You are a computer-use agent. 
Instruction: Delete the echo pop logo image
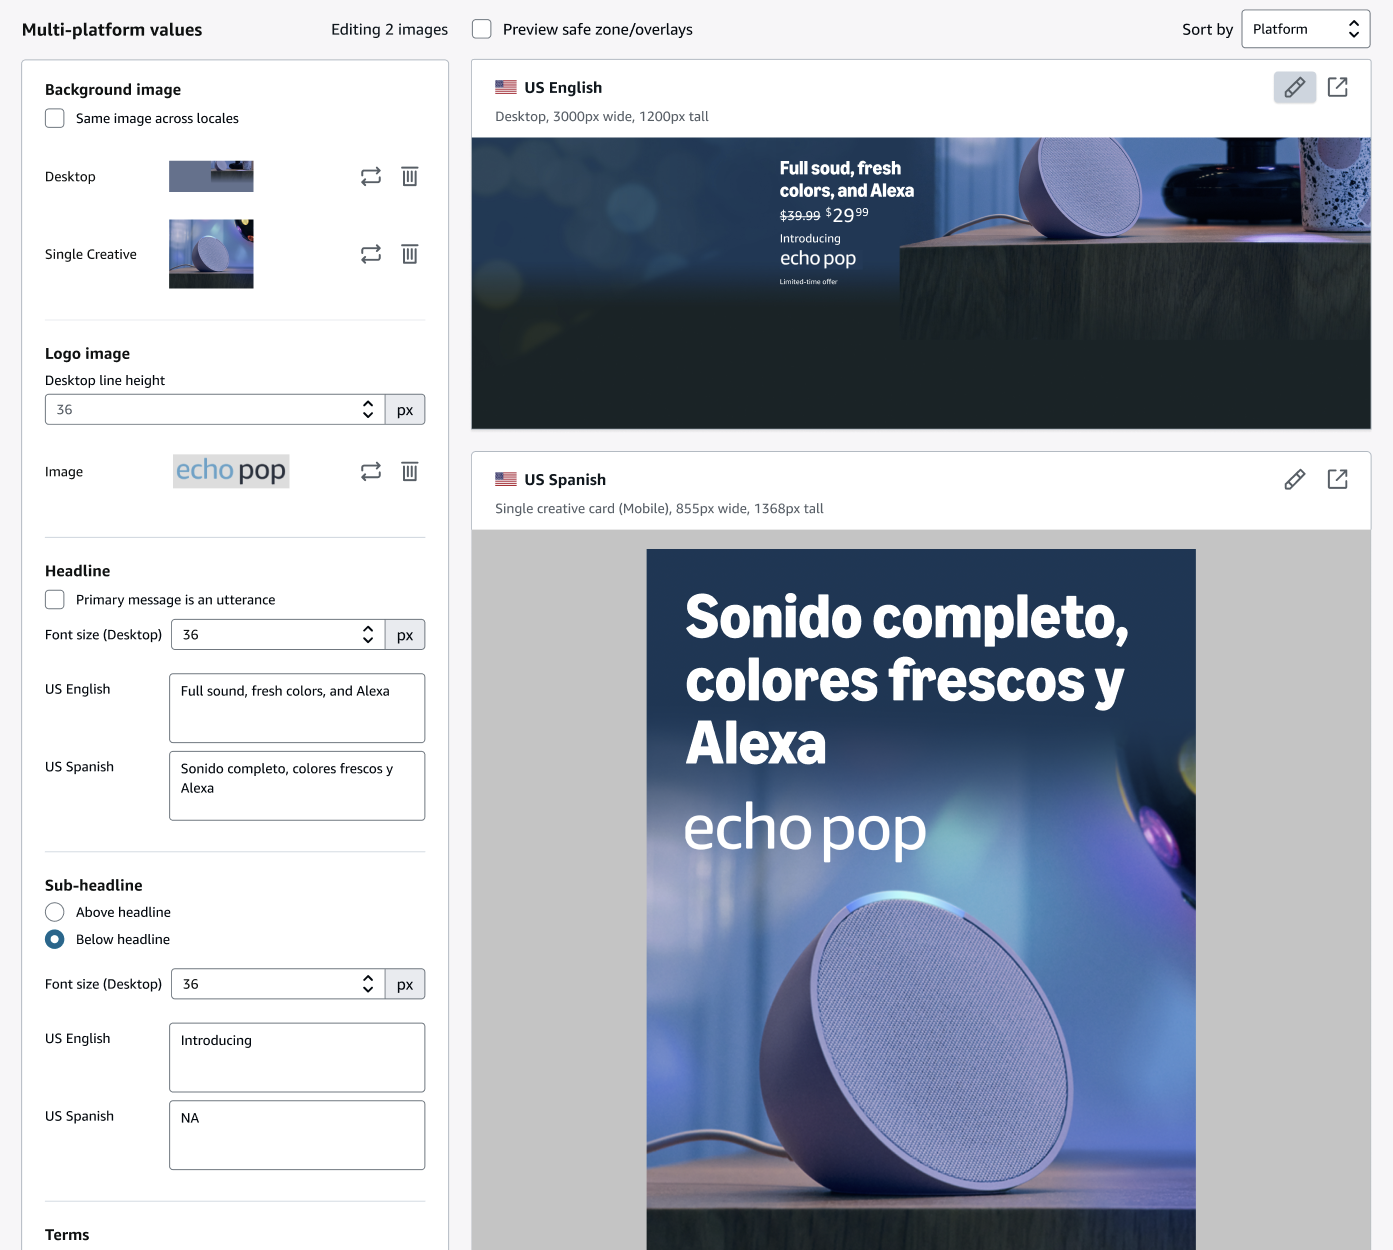(x=410, y=471)
